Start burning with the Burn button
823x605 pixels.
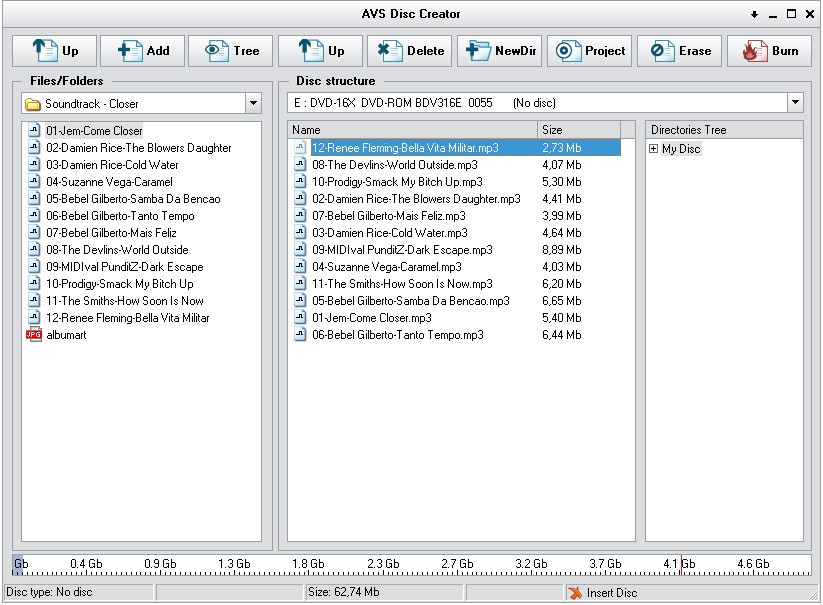pos(769,51)
